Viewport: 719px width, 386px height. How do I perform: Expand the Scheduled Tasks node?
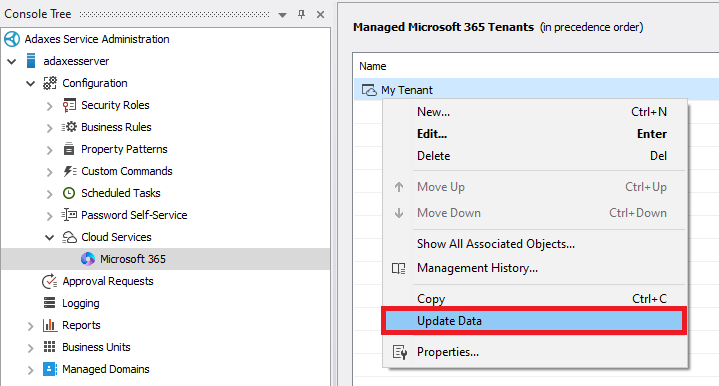pos(50,194)
